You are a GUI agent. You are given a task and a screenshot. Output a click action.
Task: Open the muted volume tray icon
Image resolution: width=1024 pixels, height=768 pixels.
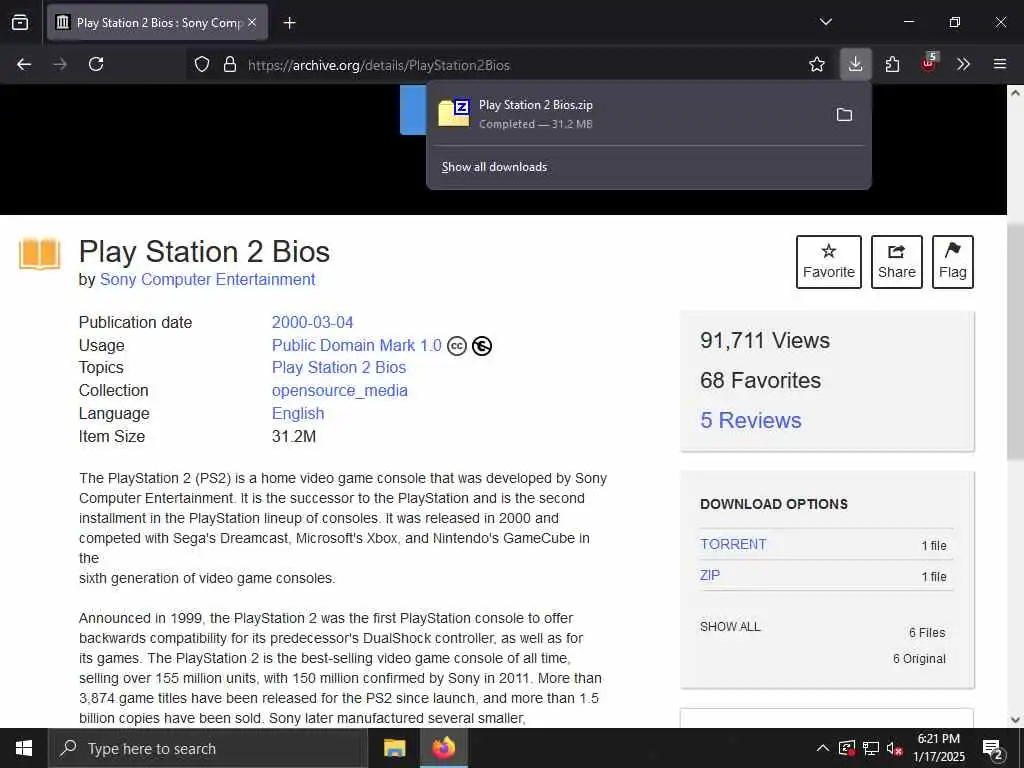[x=895, y=748]
